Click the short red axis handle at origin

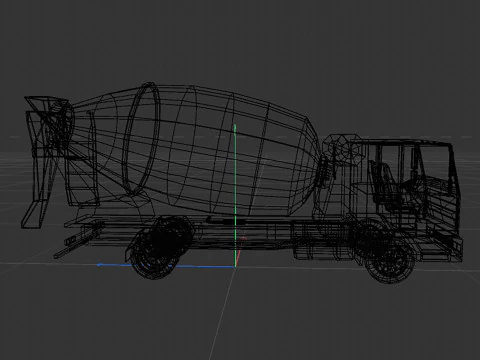(241, 251)
